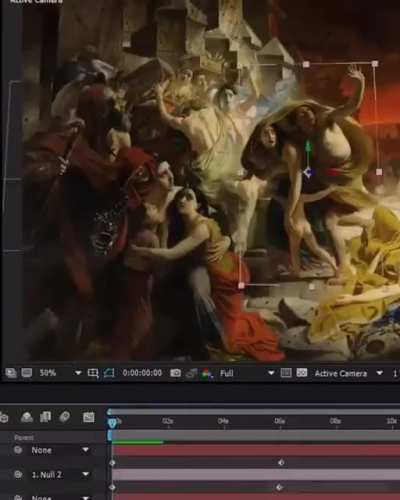
Task: Select the light purple Null layer bar
Action: [256, 475]
